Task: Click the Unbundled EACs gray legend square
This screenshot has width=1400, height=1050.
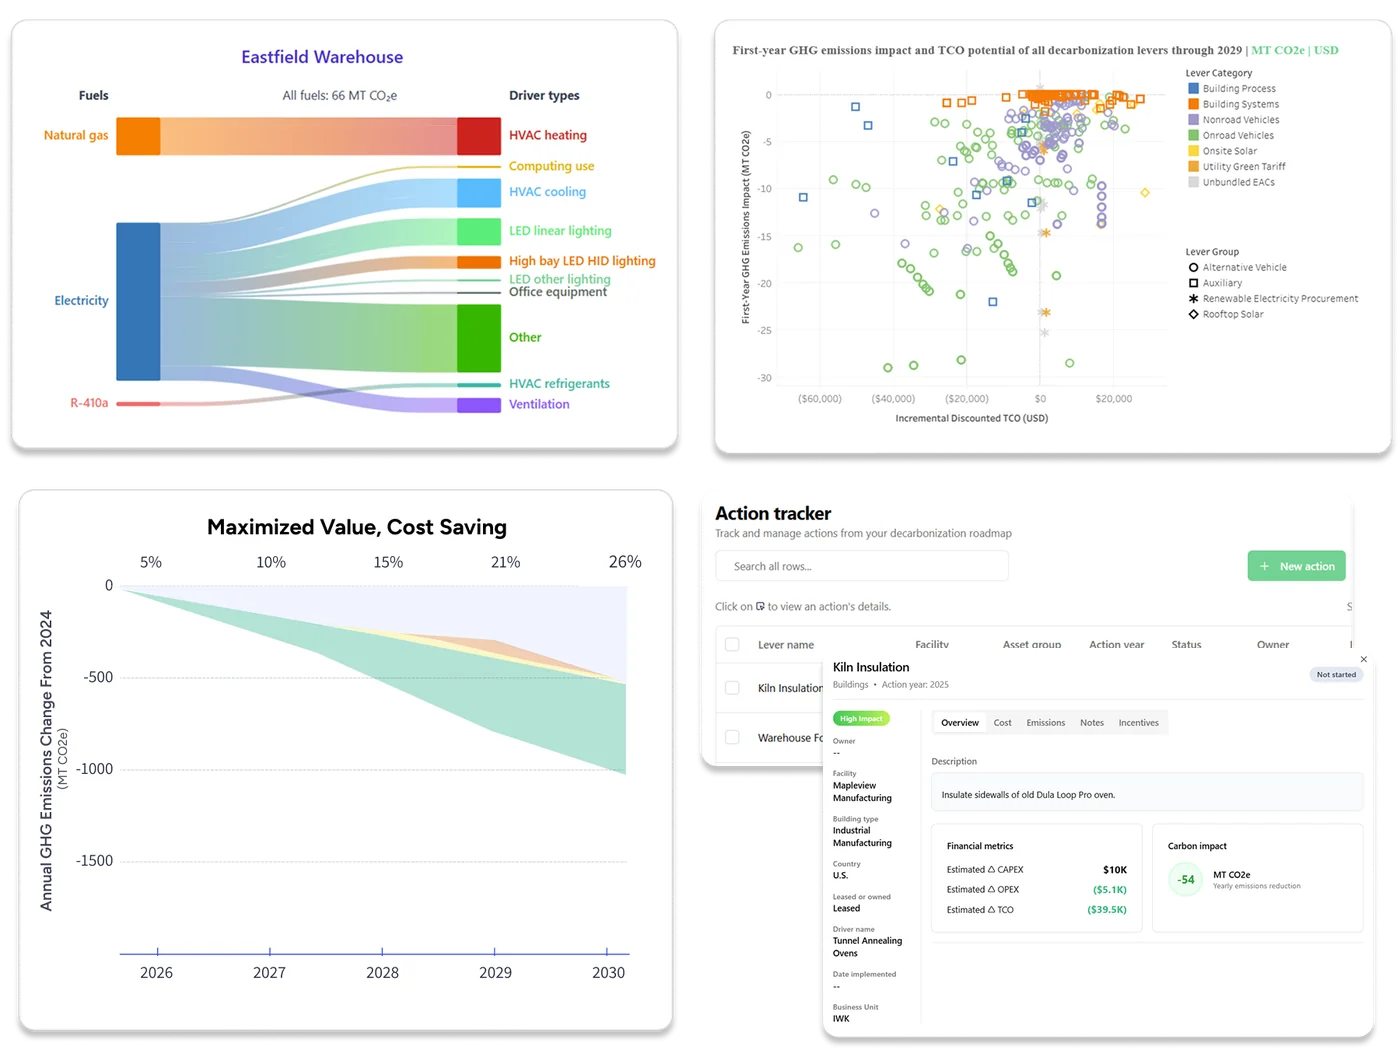Action: click(x=1192, y=182)
